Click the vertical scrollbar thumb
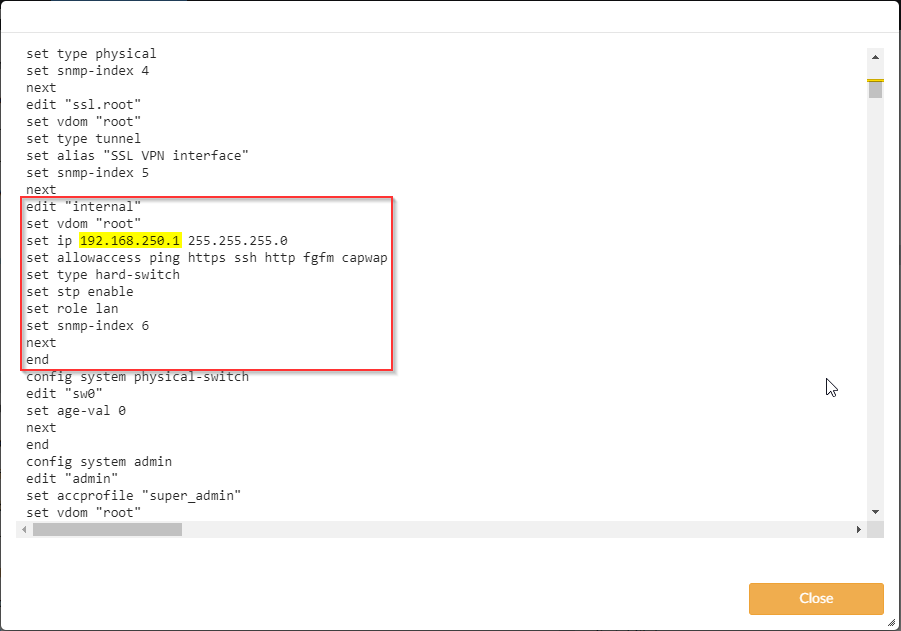The height and width of the screenshot is (631, 901). [875, 89]
